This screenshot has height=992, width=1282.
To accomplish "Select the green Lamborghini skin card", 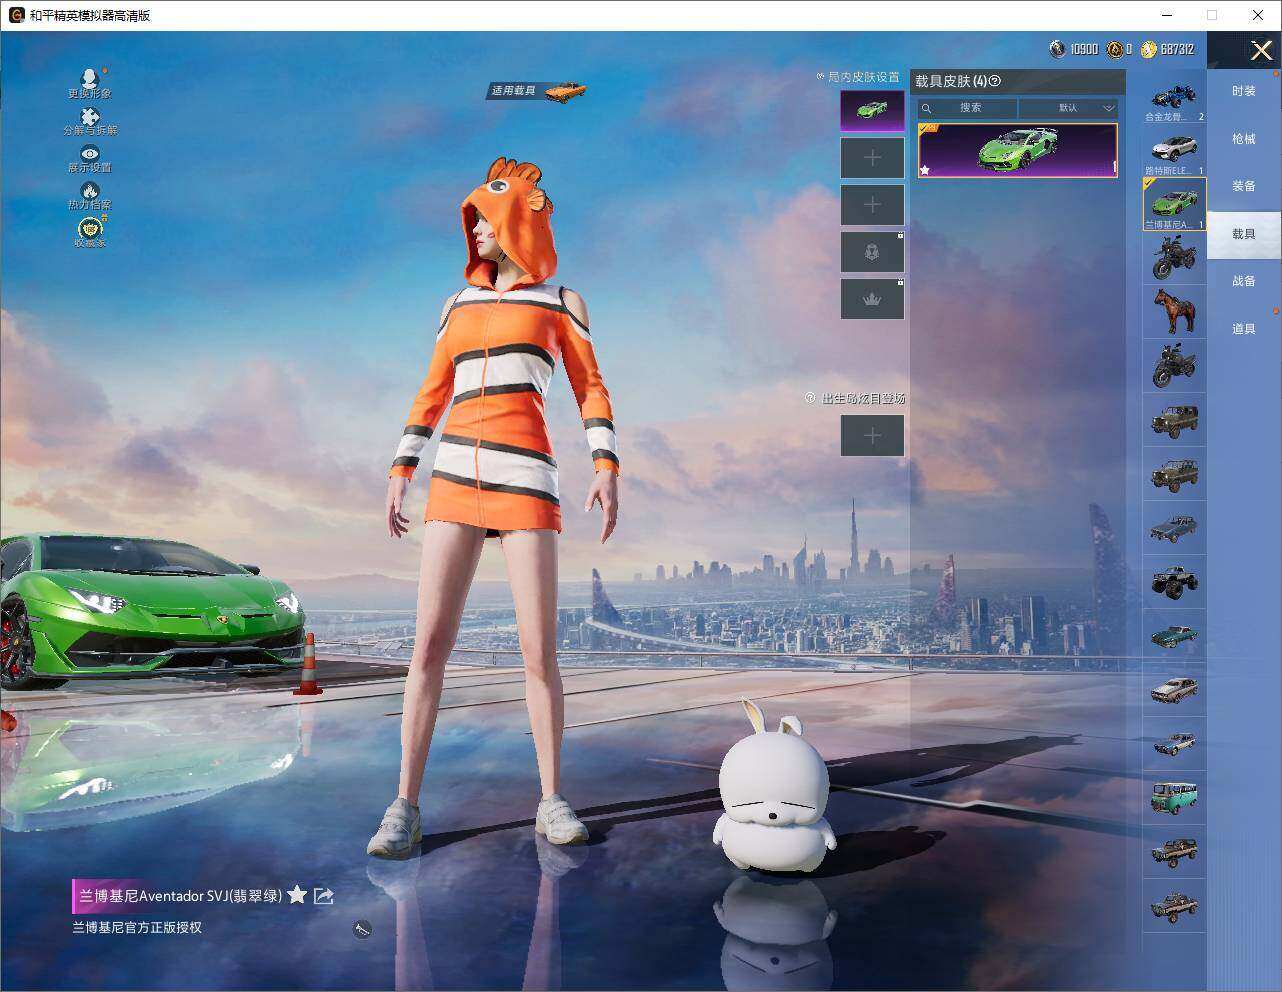I will [x=1017, y=151].
